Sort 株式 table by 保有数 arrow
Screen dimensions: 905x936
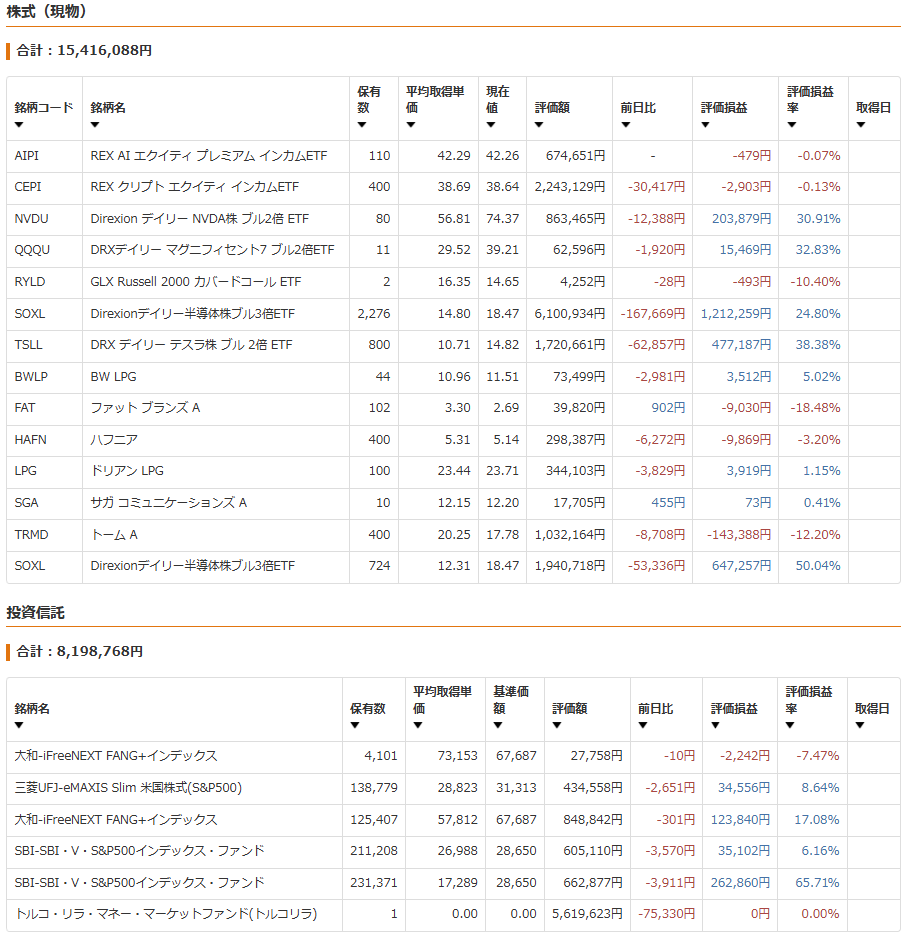[x=361, y=125]
